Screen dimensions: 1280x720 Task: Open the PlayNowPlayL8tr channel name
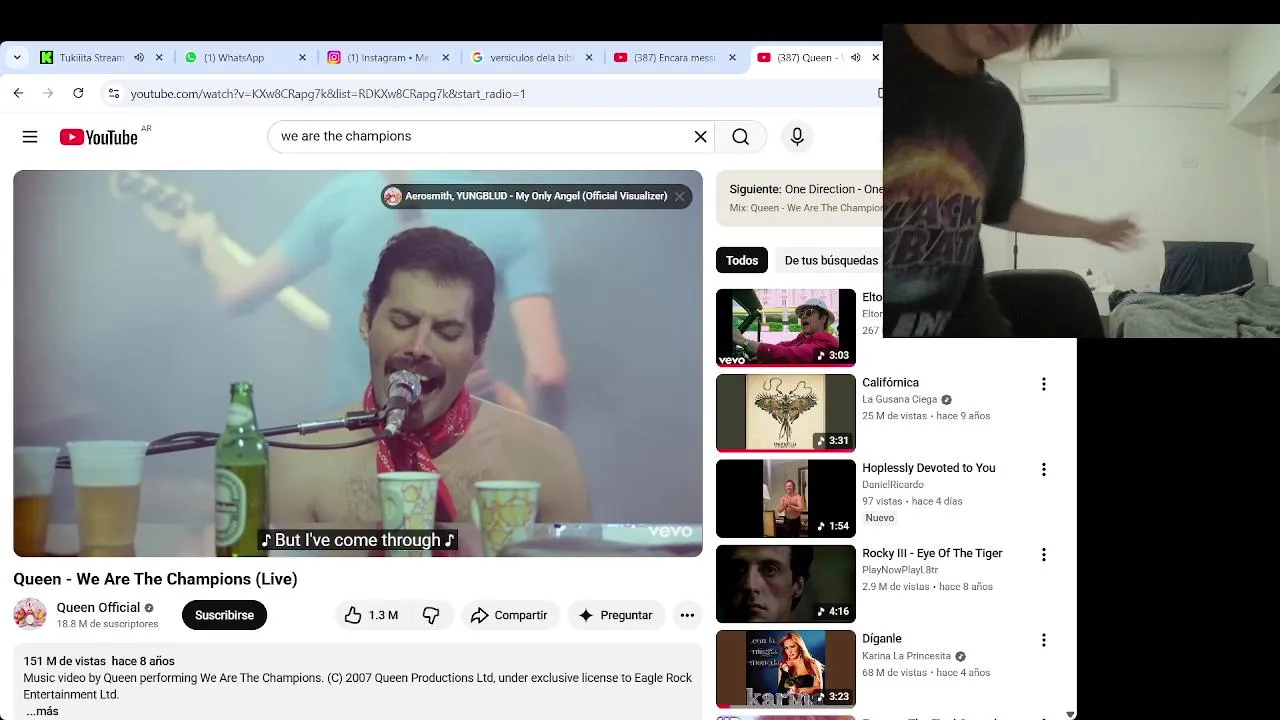point(900,570)
